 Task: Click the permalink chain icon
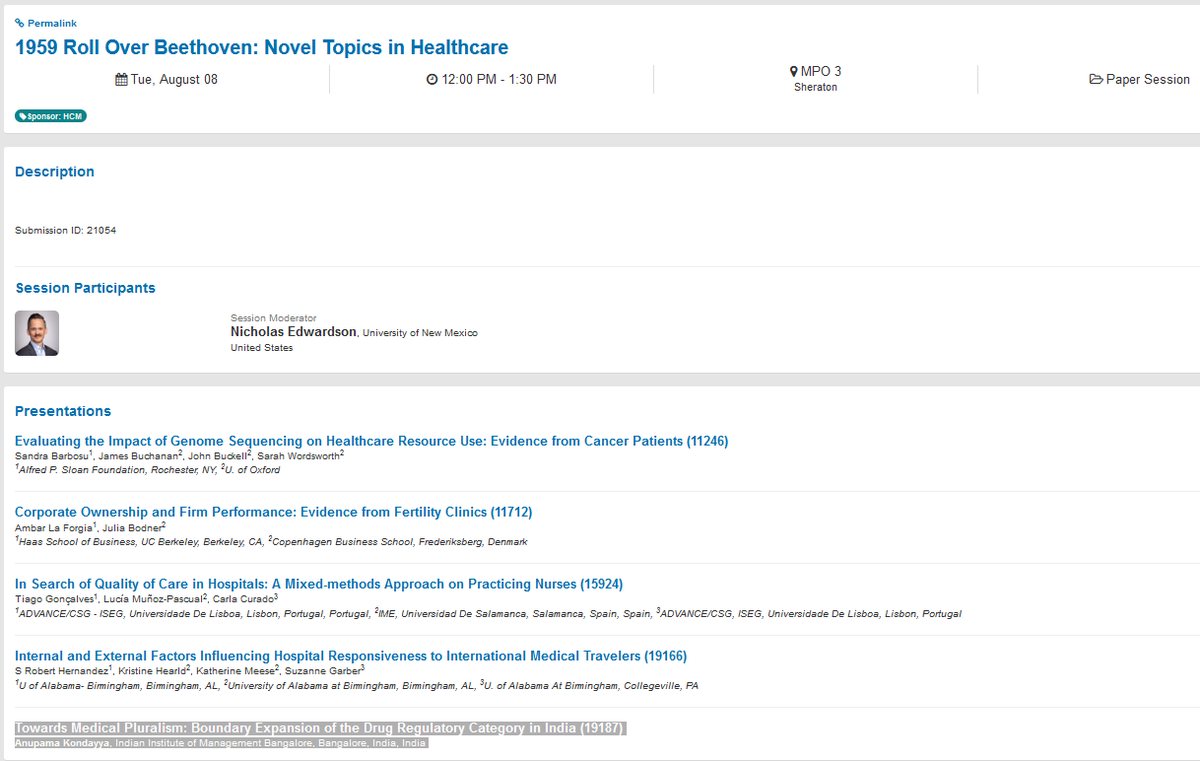point(21,23)
